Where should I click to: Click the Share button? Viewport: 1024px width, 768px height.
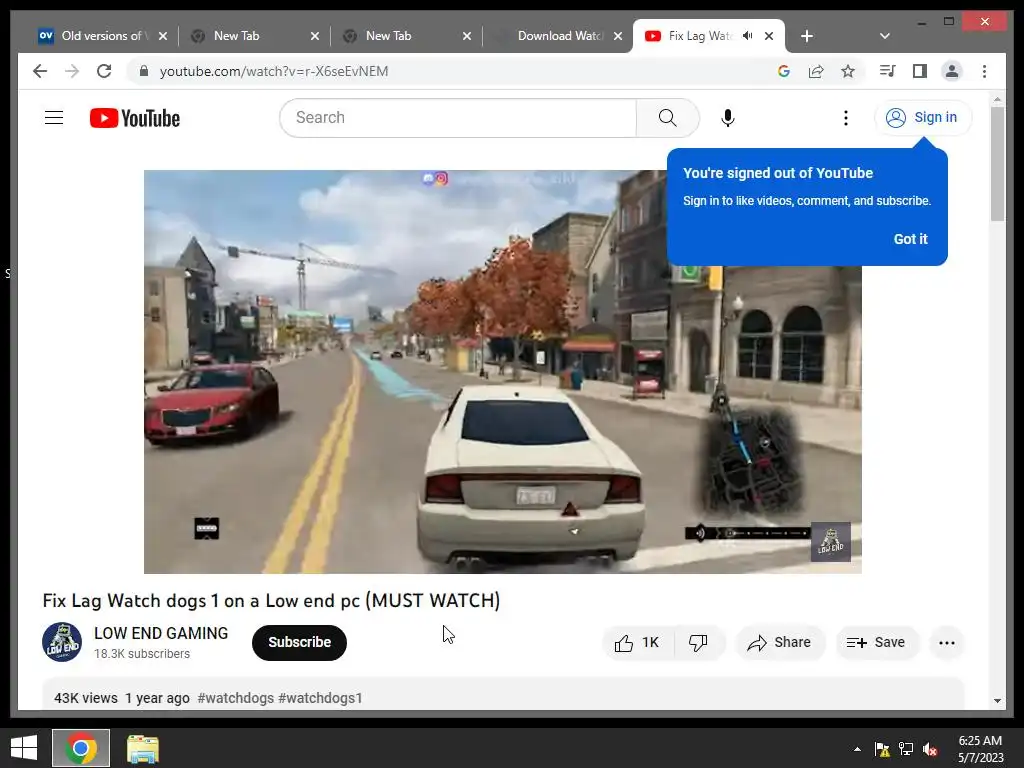780,643
